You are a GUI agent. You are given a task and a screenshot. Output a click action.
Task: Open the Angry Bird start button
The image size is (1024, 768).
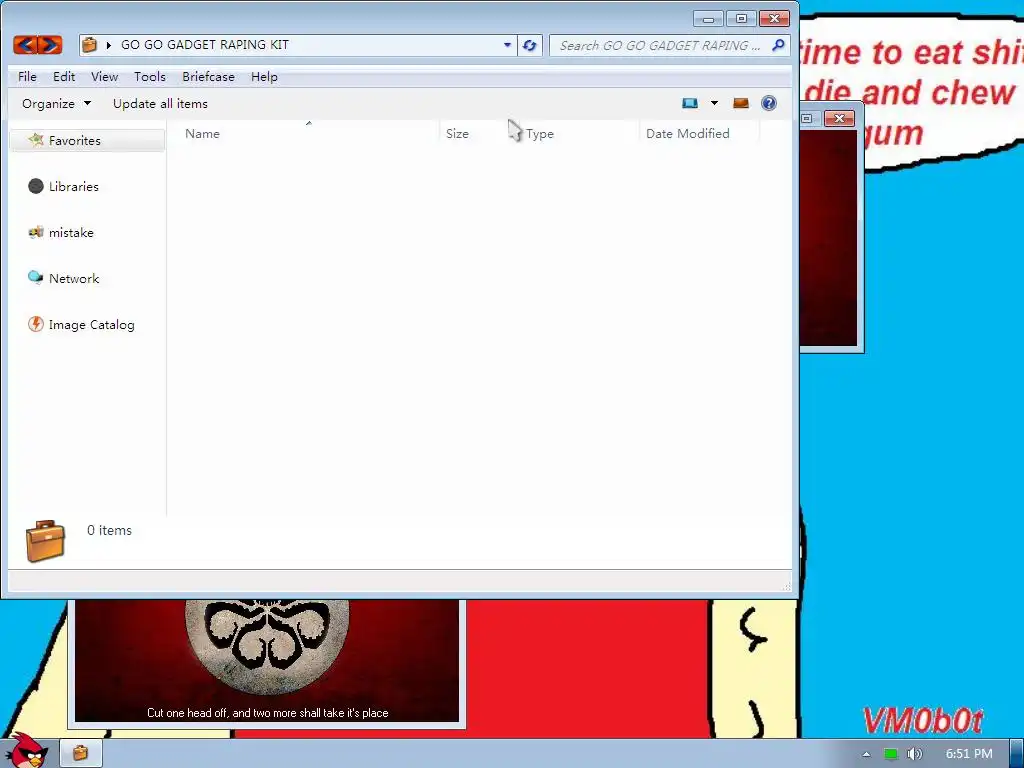pos(28,750)
